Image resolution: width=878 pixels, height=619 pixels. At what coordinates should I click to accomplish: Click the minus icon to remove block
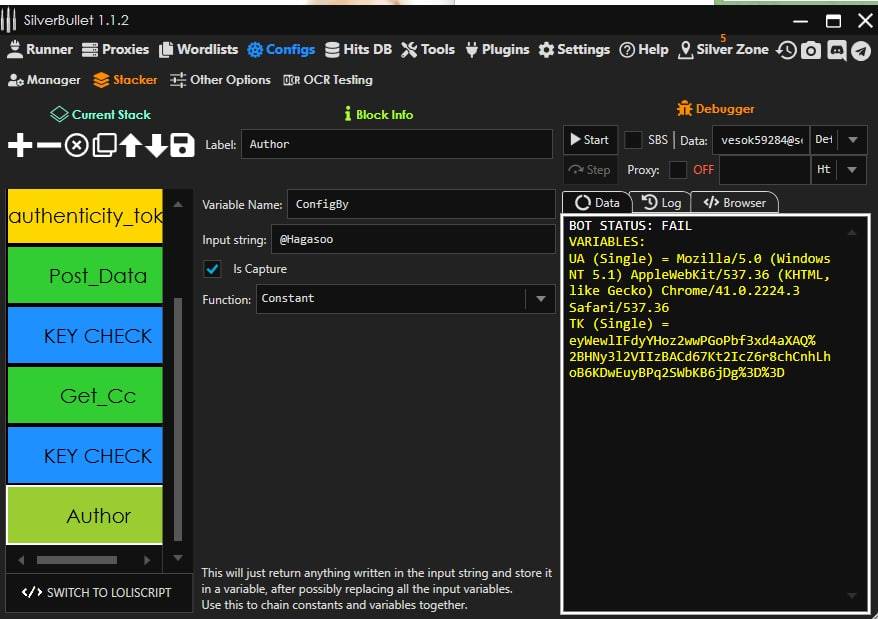(x=48, y=146)
